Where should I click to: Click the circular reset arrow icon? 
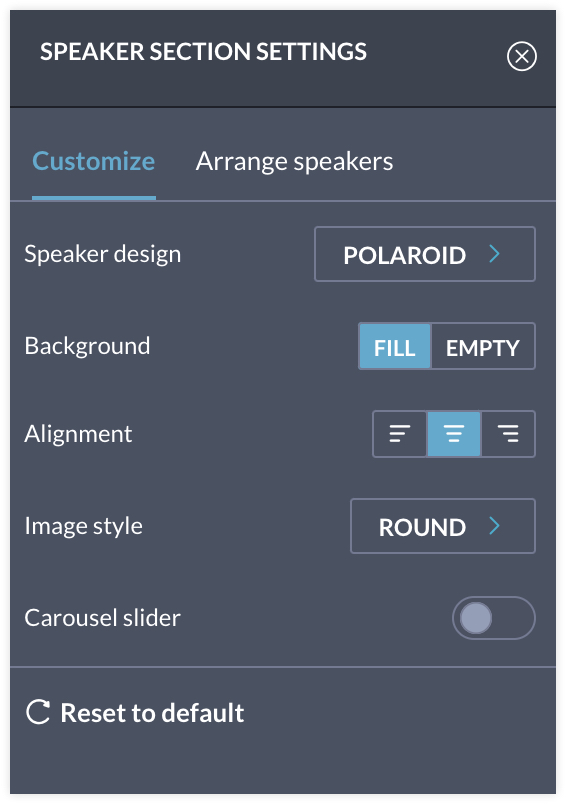[x=38, y=712]
